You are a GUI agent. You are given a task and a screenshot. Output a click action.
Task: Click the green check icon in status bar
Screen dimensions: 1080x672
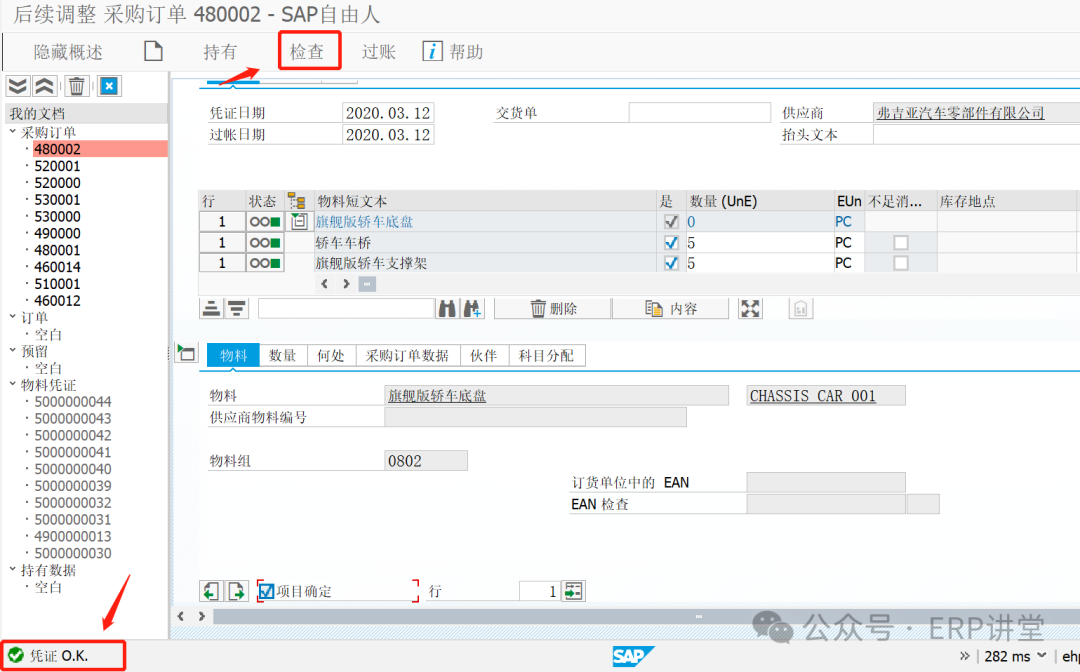click(x=16, y=655)
